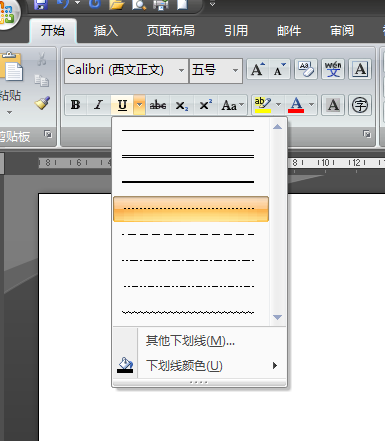The image size is (385, 441).
Task: Open the Undo history dropdown arrow
Action: click(x=77, y=3)
